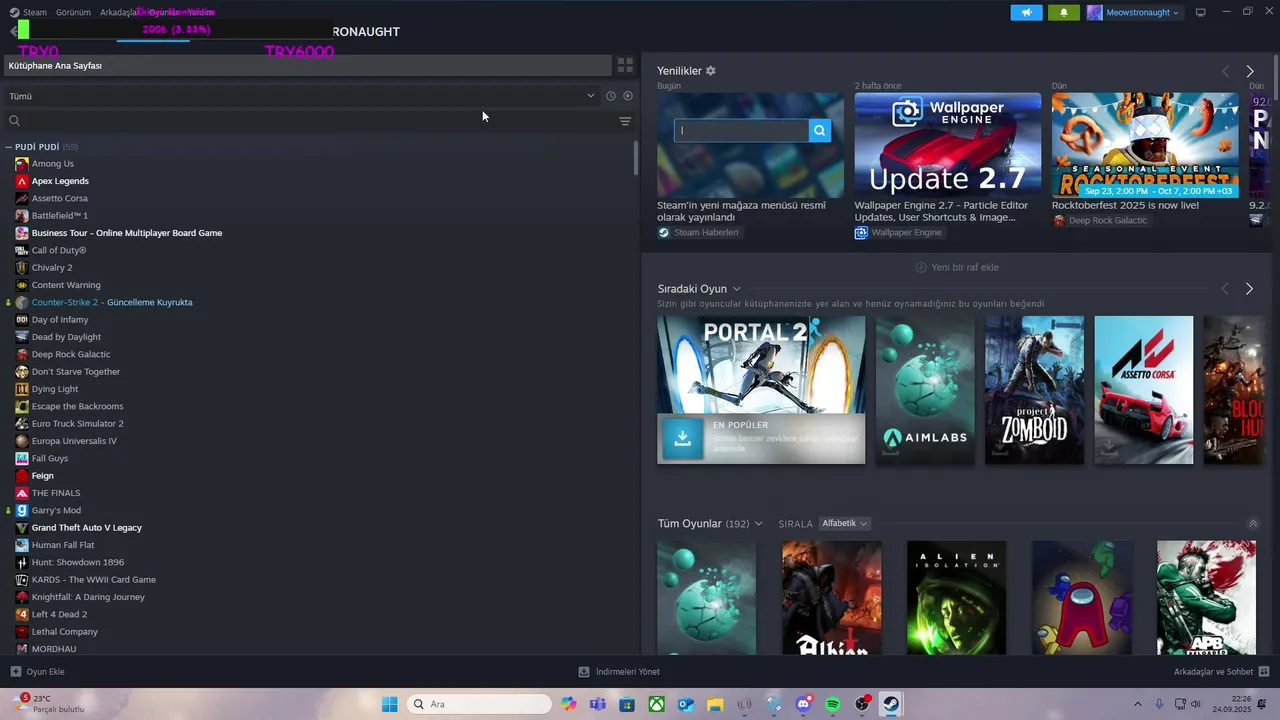Open the collections grid view icon
The width and height of the screenshot is (1280, 720).
(625, 66)
